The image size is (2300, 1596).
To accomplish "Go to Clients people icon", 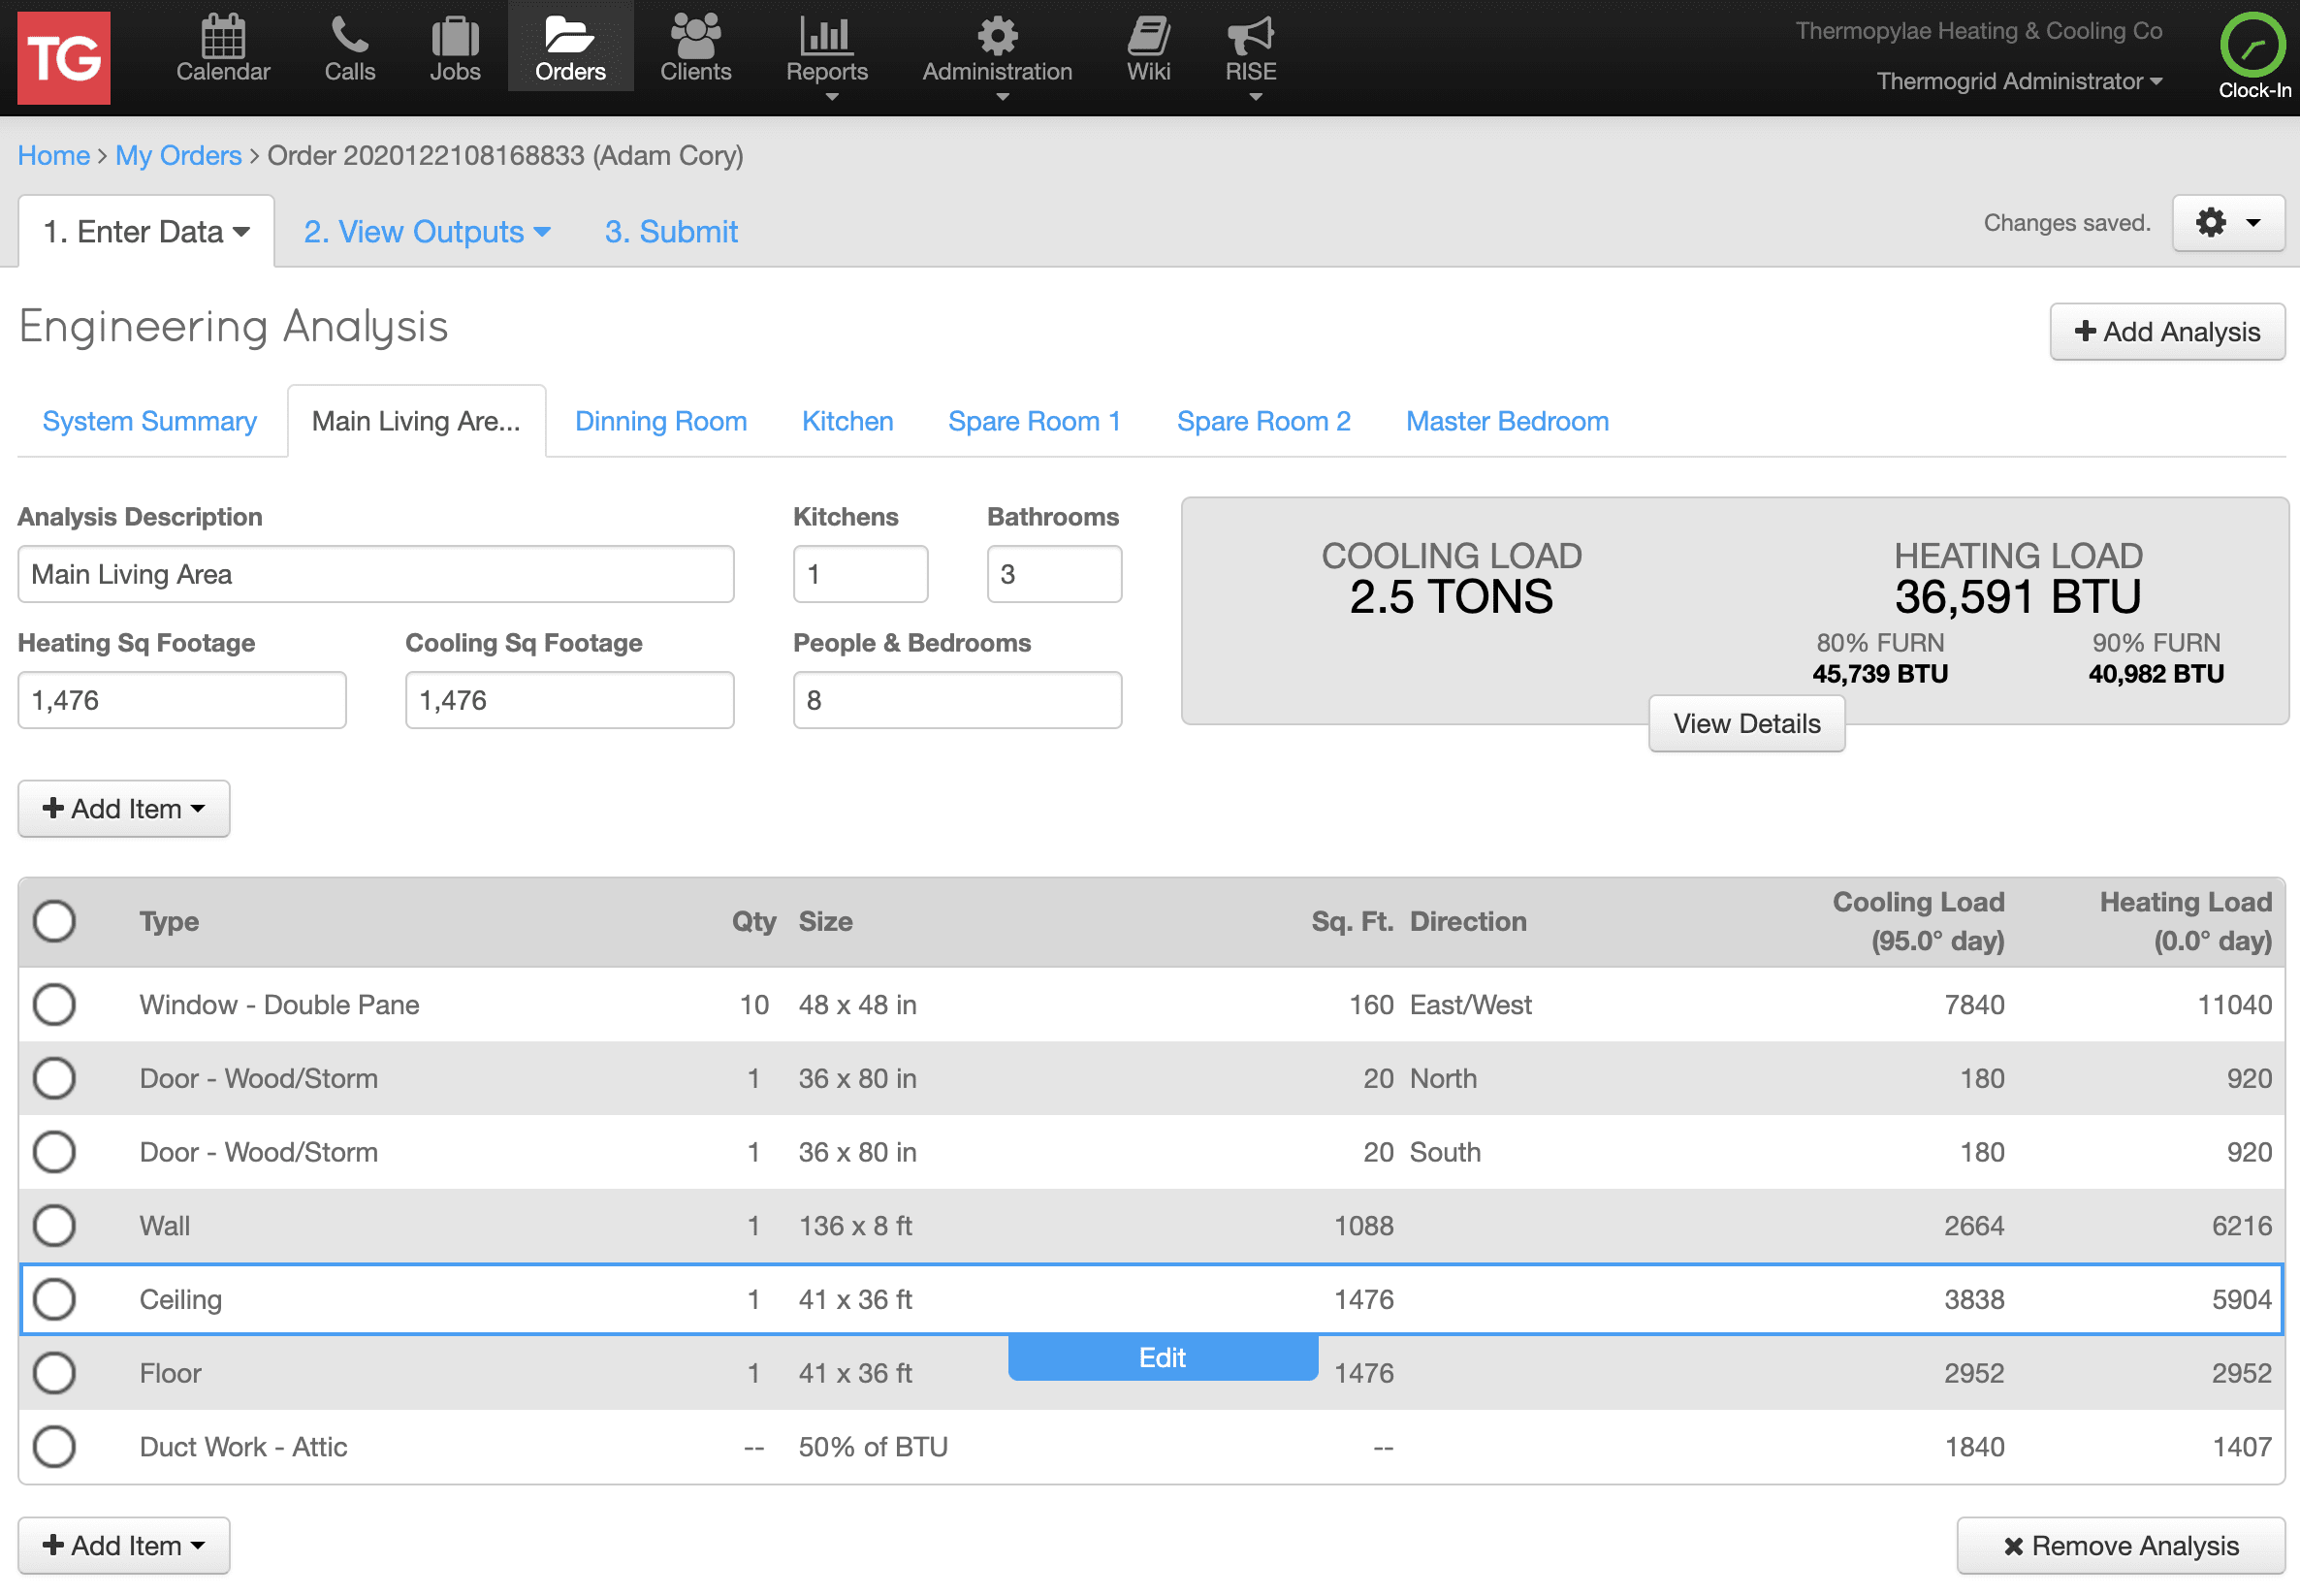I will click(695, 38).
